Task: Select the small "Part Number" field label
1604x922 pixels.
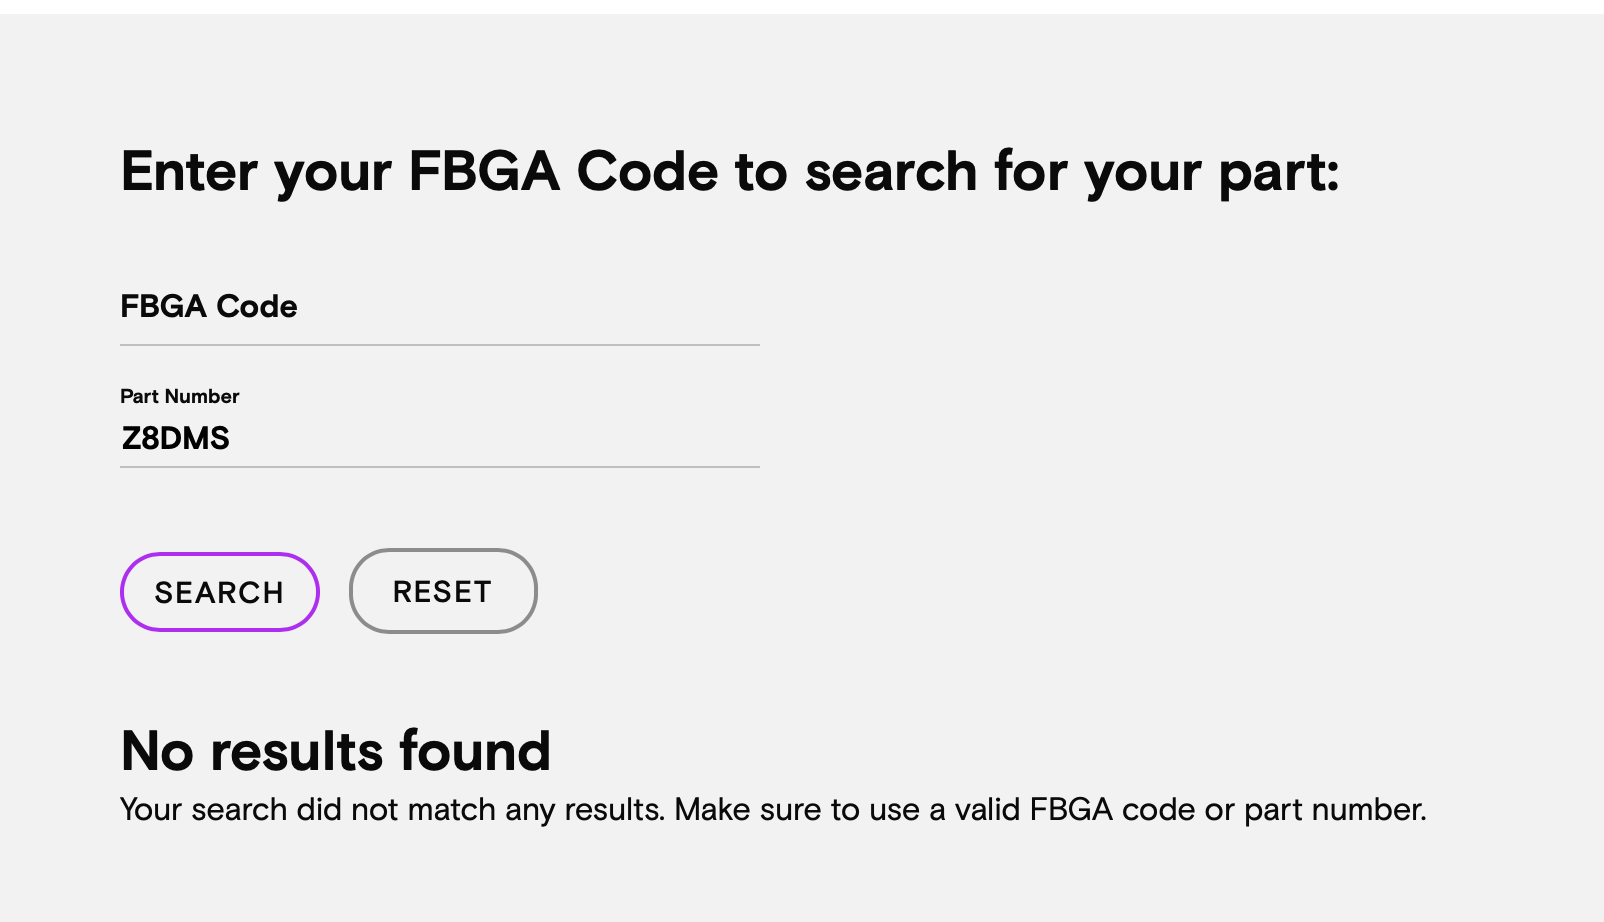Action: coord(179,396)
